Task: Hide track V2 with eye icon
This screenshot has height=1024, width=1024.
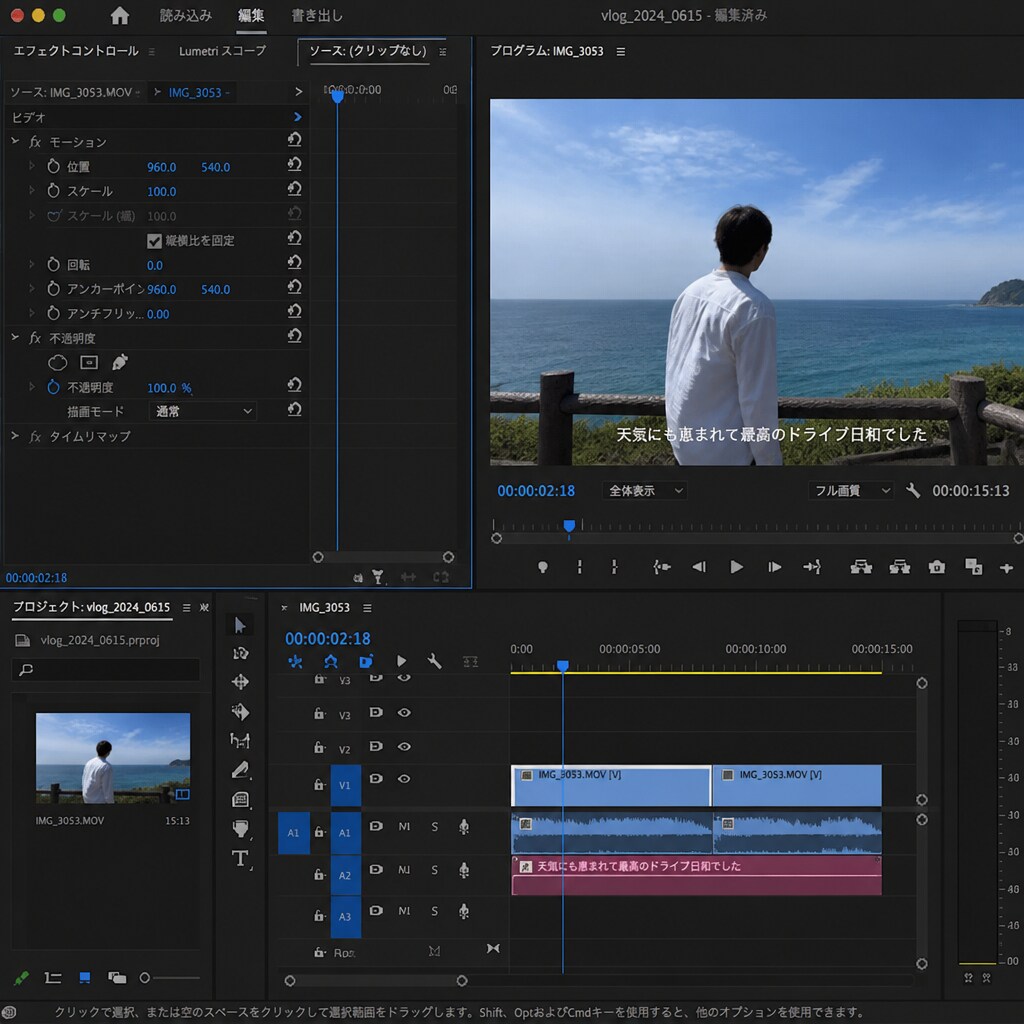Action: point(404,746)
